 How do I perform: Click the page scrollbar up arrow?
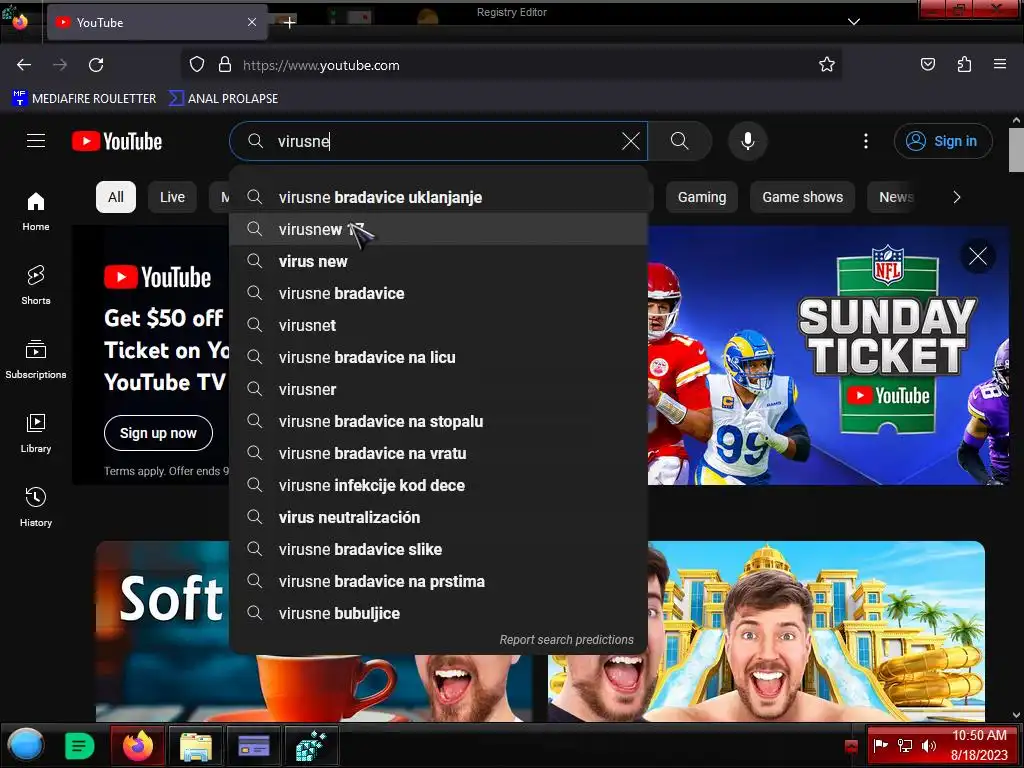click(x=1016, y=120)
